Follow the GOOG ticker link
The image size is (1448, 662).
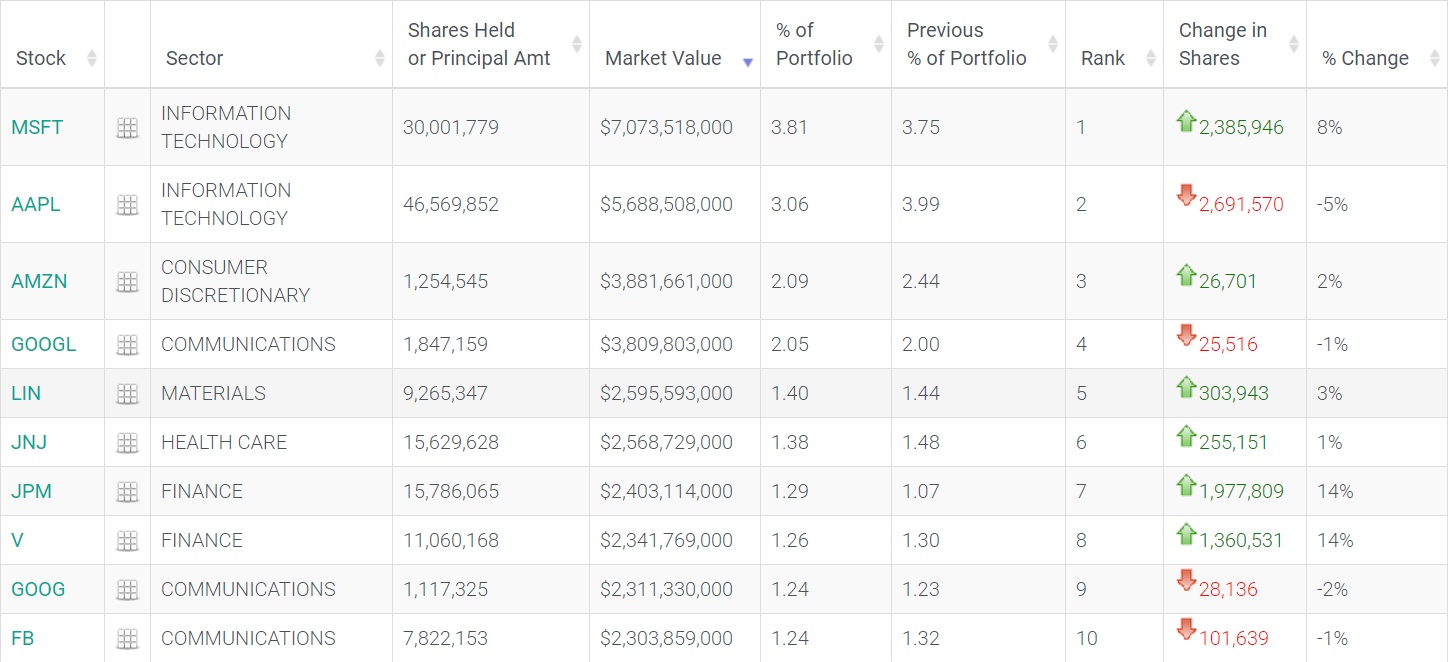[x=38, y=590]
